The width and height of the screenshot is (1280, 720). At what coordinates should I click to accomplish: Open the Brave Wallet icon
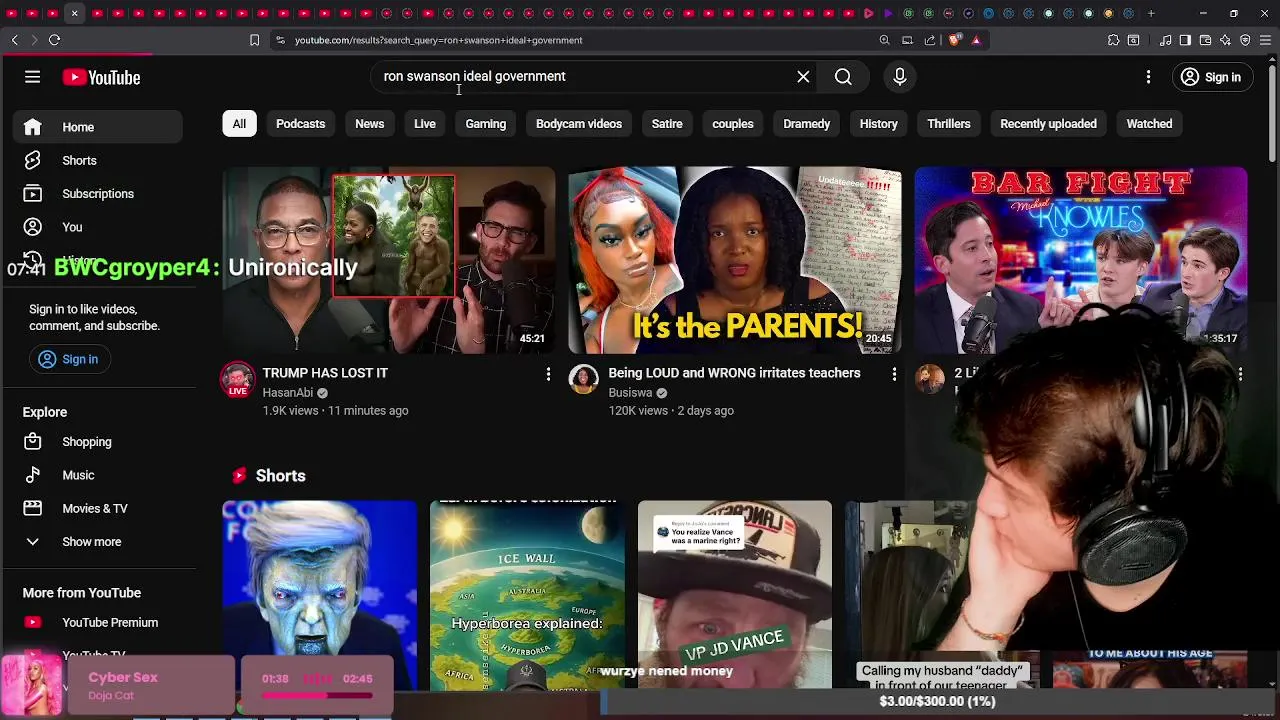[x=1205, y=40]
